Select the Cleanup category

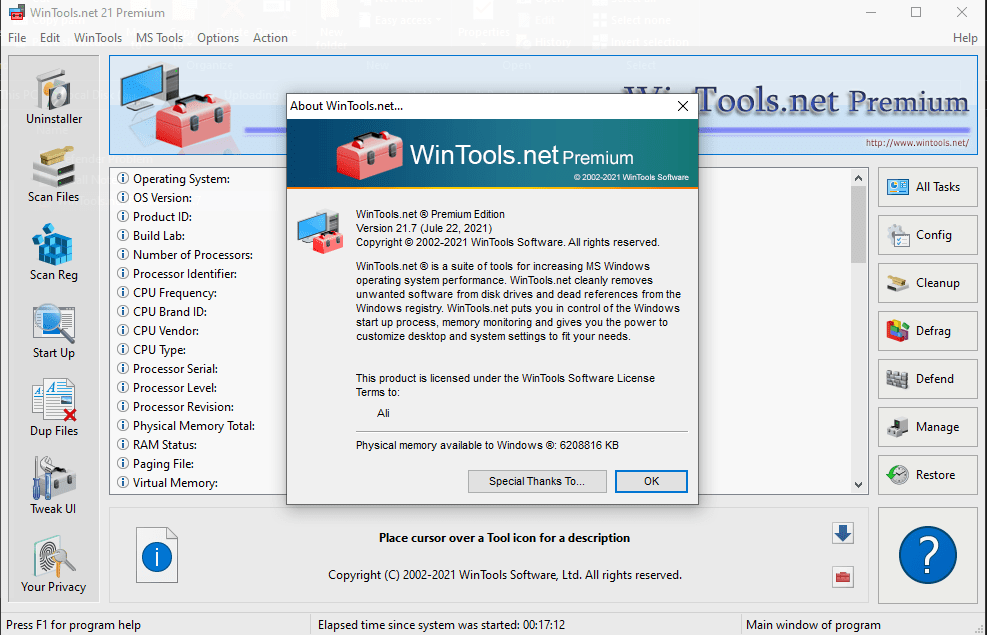927,283
